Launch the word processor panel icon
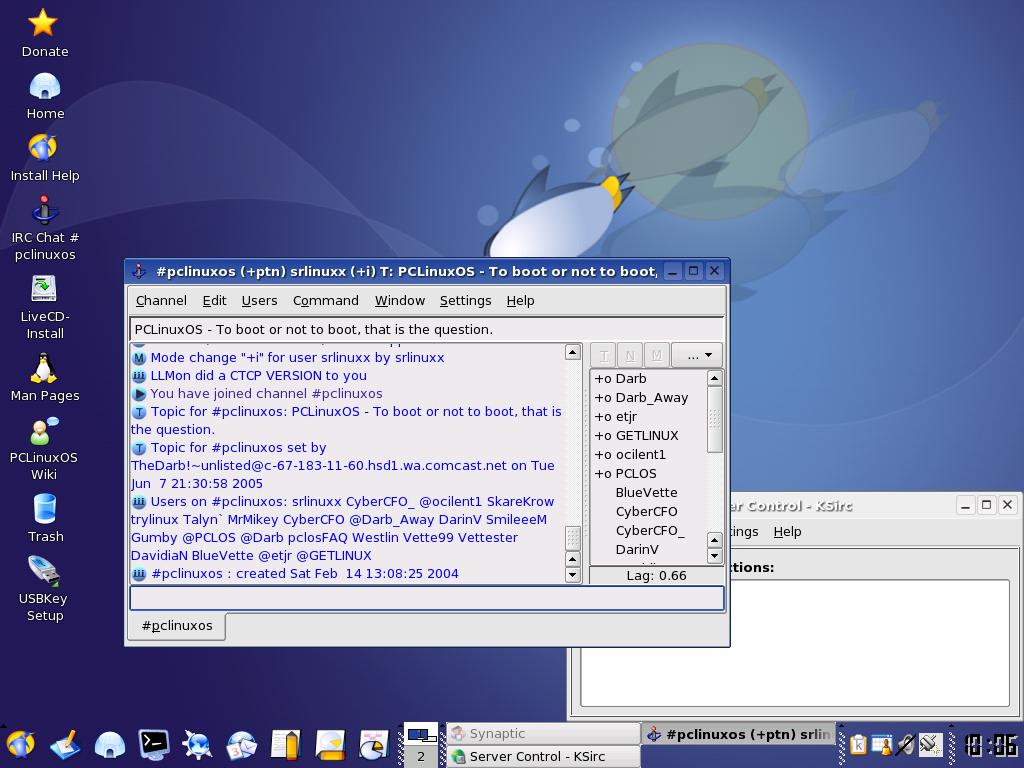The height and width of the screenshot is (768, 1024). point(286,744)
